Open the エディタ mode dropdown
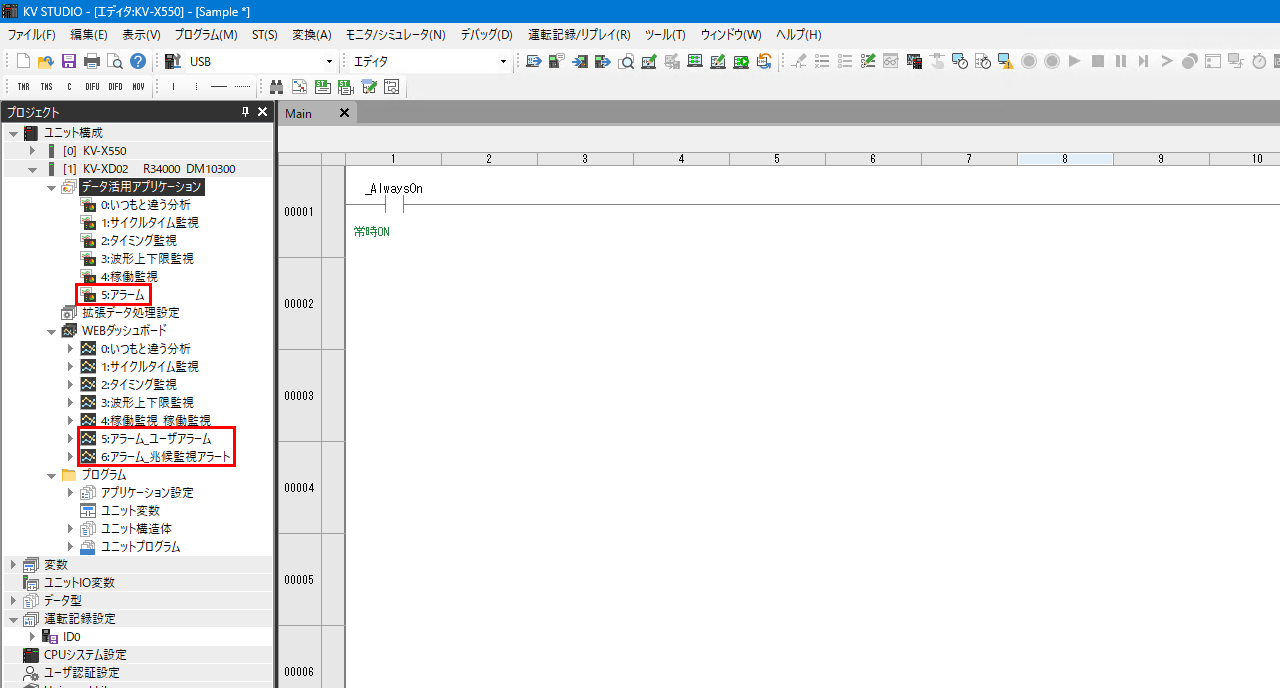 point(503,62)
